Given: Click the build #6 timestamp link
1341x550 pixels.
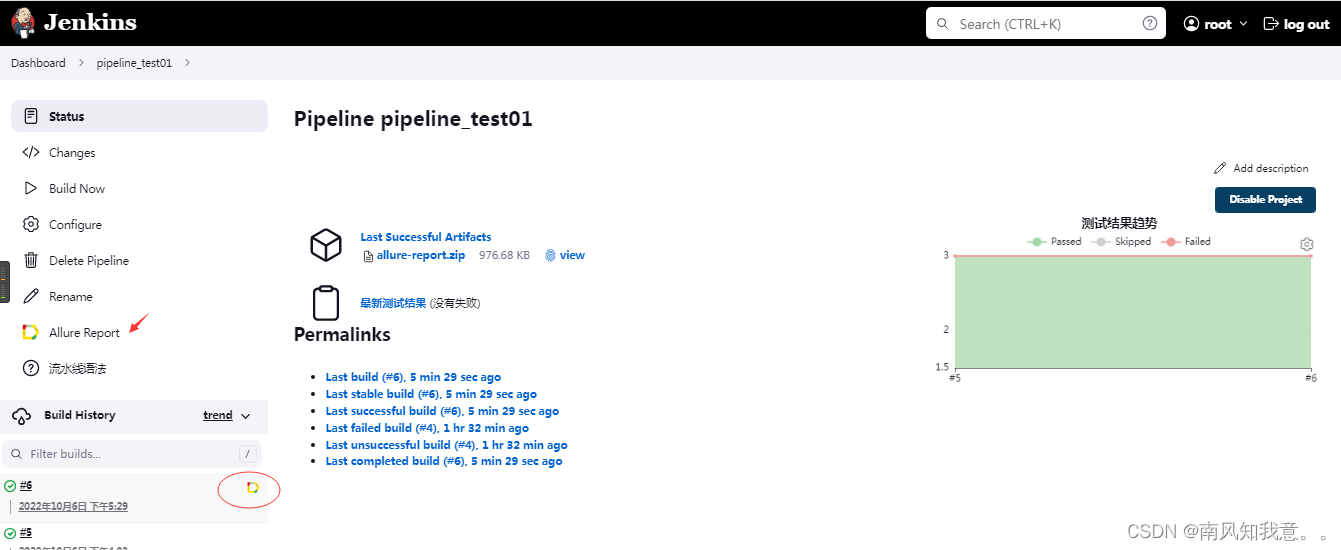Looking at the screenshot, I should (73, 506).
